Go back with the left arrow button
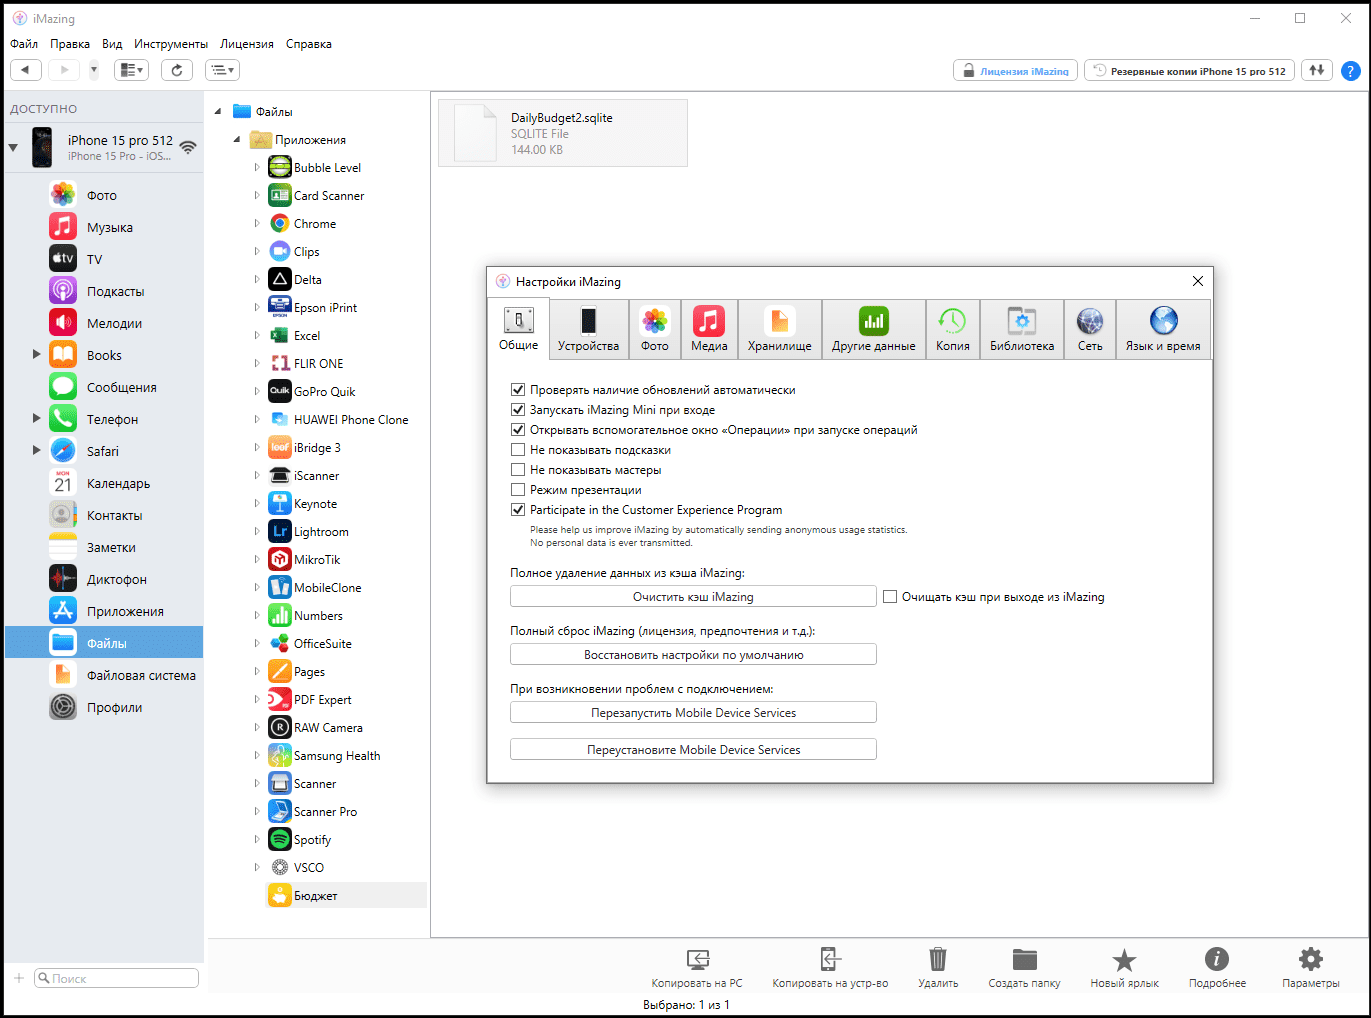Viewport: 1371px width, 1018px height. click(x=26, y=70)
